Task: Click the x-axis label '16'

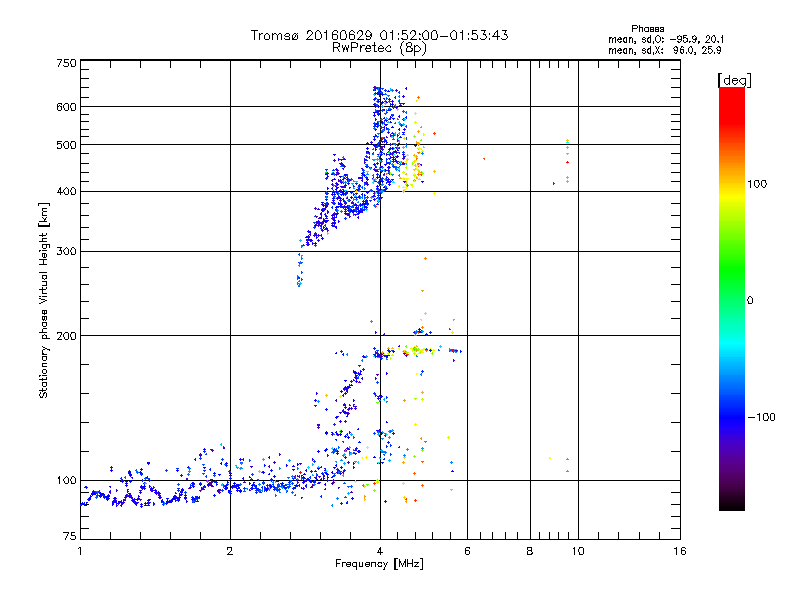Action: (680, 551)
